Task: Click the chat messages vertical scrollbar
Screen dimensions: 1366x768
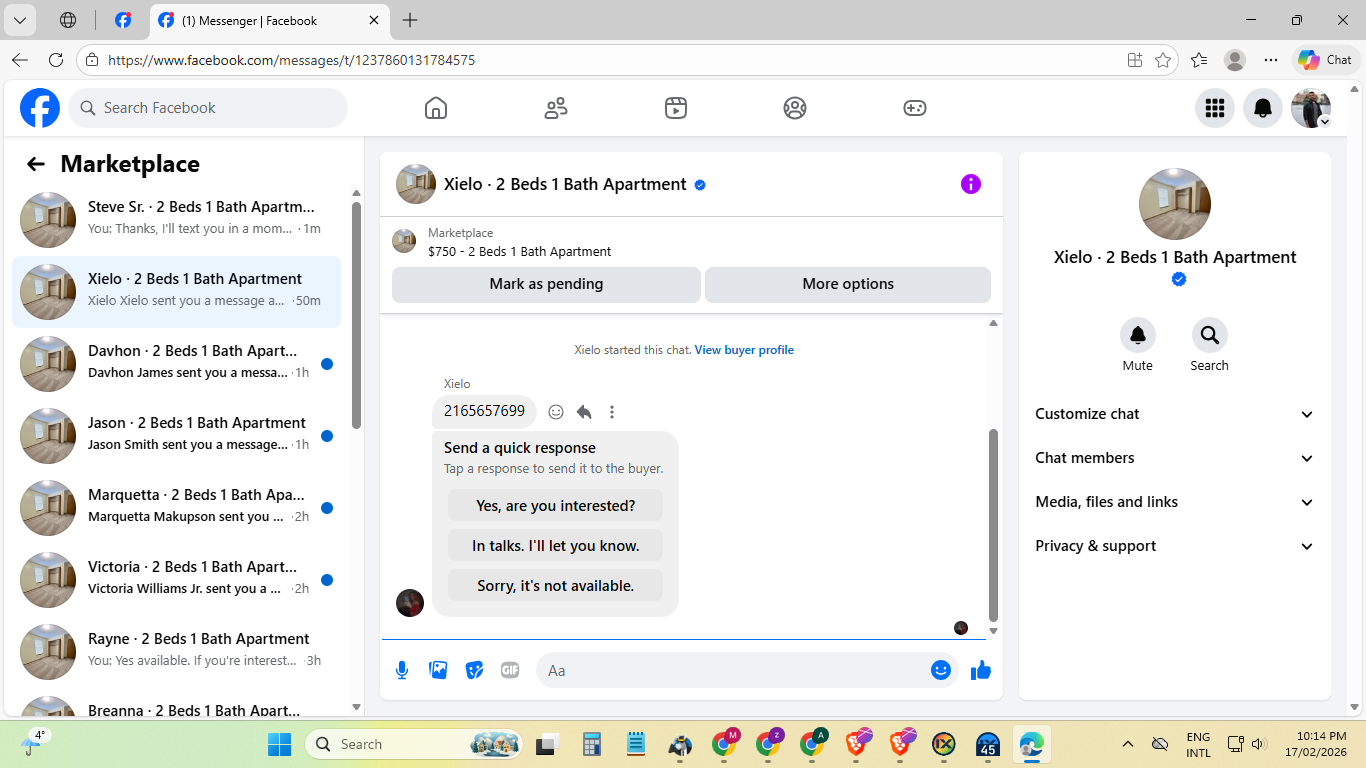Action: point(993,525)
